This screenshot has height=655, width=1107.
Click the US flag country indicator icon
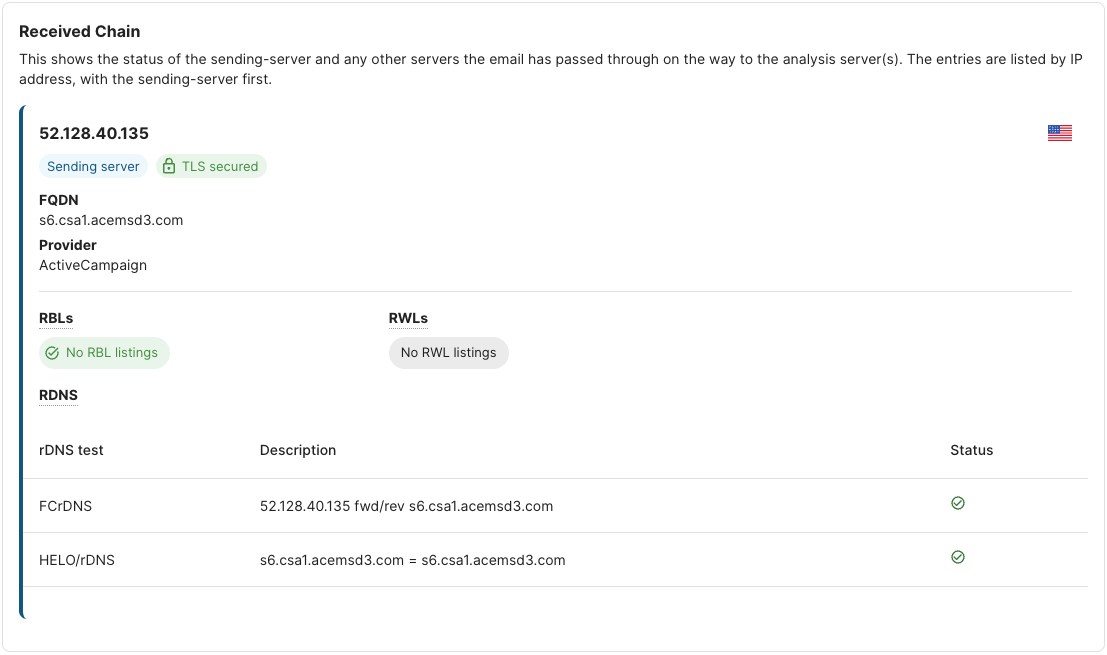pyautogui.click(x=1059, y=132)
